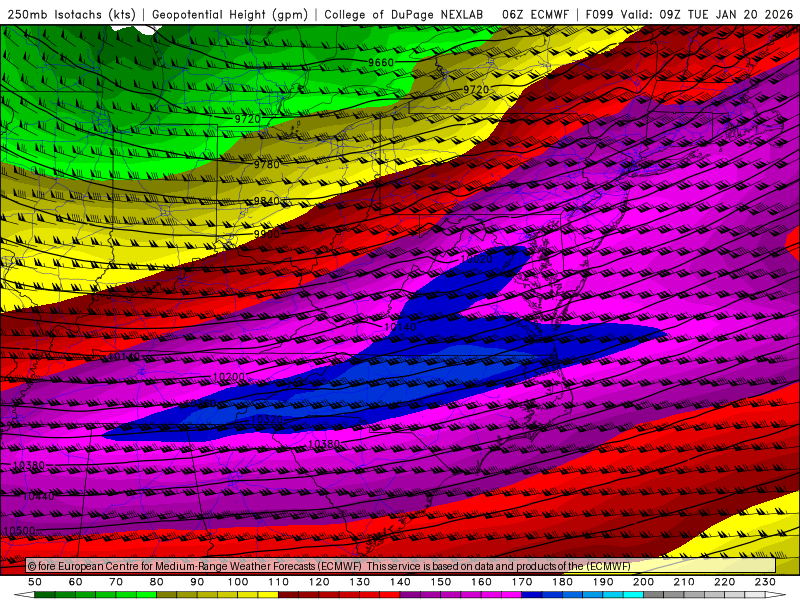Viewport: 800px width, 600px height.
Task: Click the "Valid: 09Z TUE JAN 20 2026" text
Action: (707, 15)
